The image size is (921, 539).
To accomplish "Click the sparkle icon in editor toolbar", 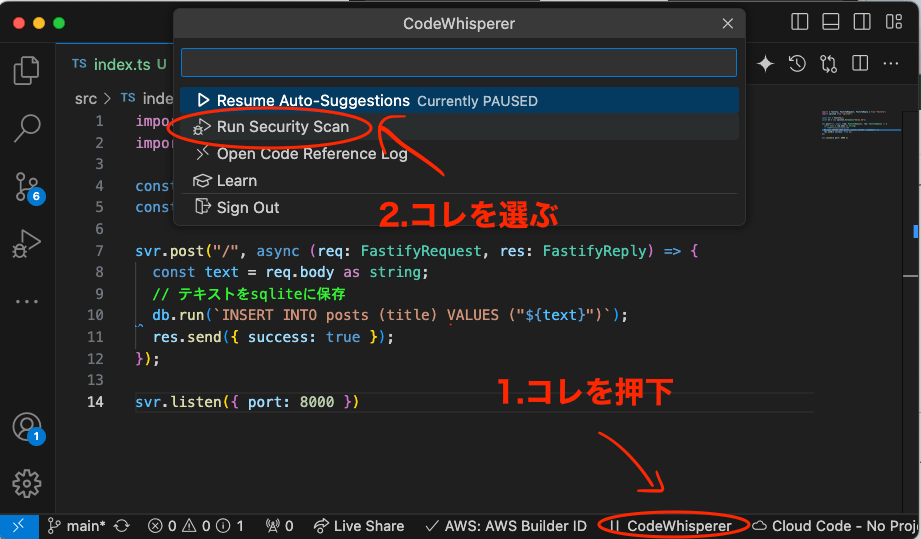I will [765, 63].
